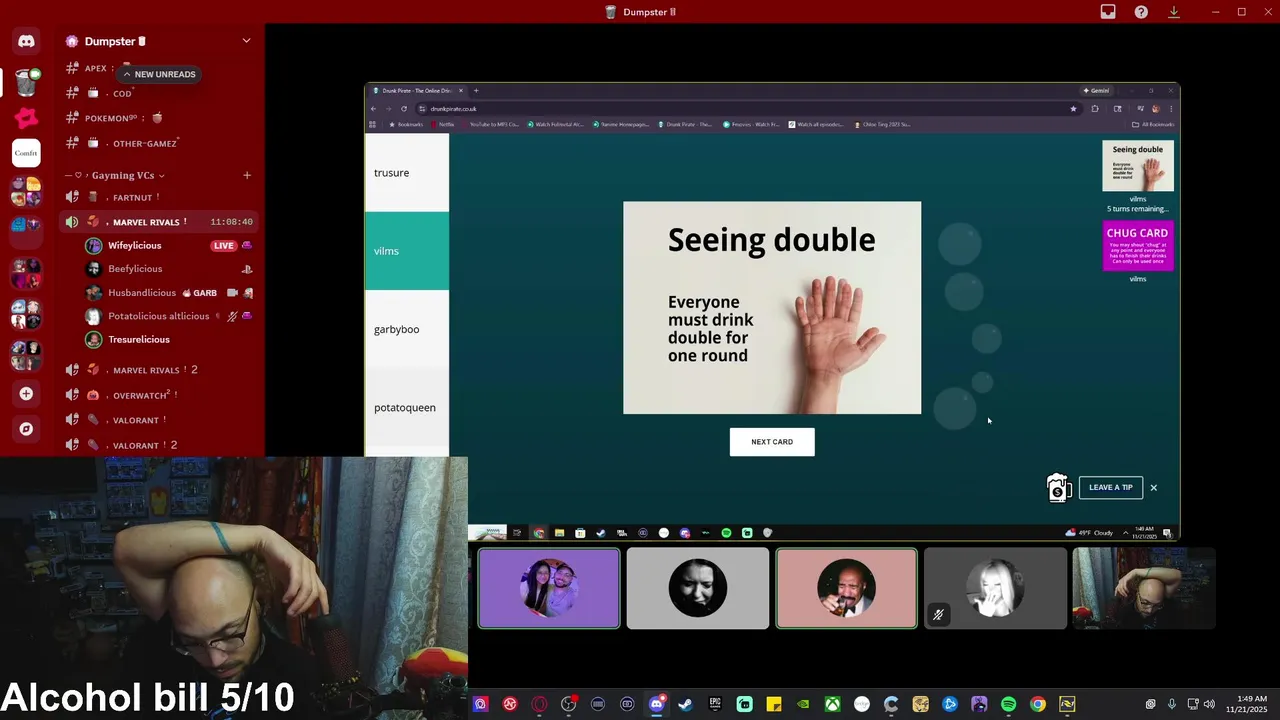This screenshot has height=720, width=1280.
Task: Open Discord inbox icon in title bar
Action: click(x=1108, y=12)
